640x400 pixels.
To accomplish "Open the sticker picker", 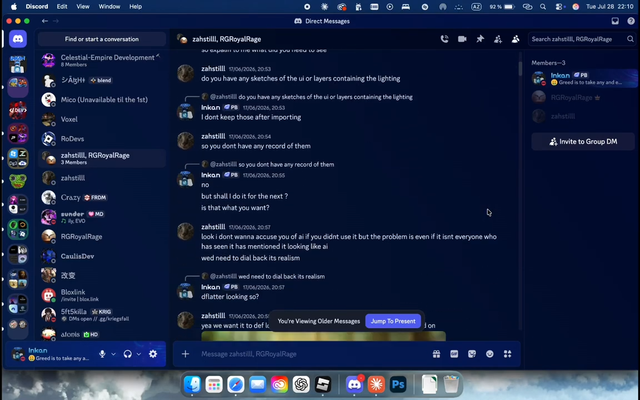I will pyautogui.click(x=472, y=354).
